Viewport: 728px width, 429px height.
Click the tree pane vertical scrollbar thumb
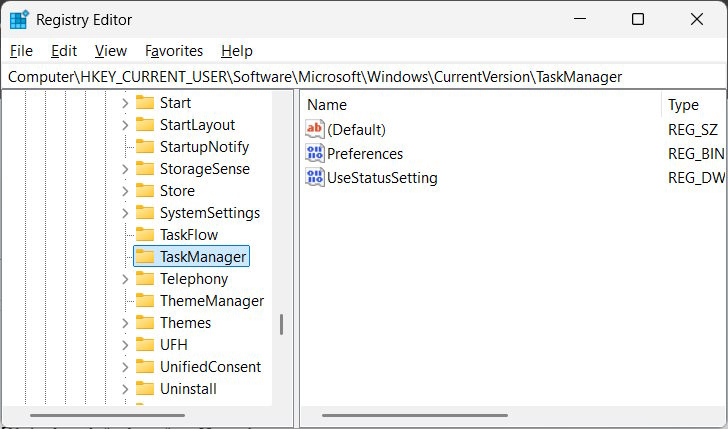pyautogui.click(x=281, y=325)
